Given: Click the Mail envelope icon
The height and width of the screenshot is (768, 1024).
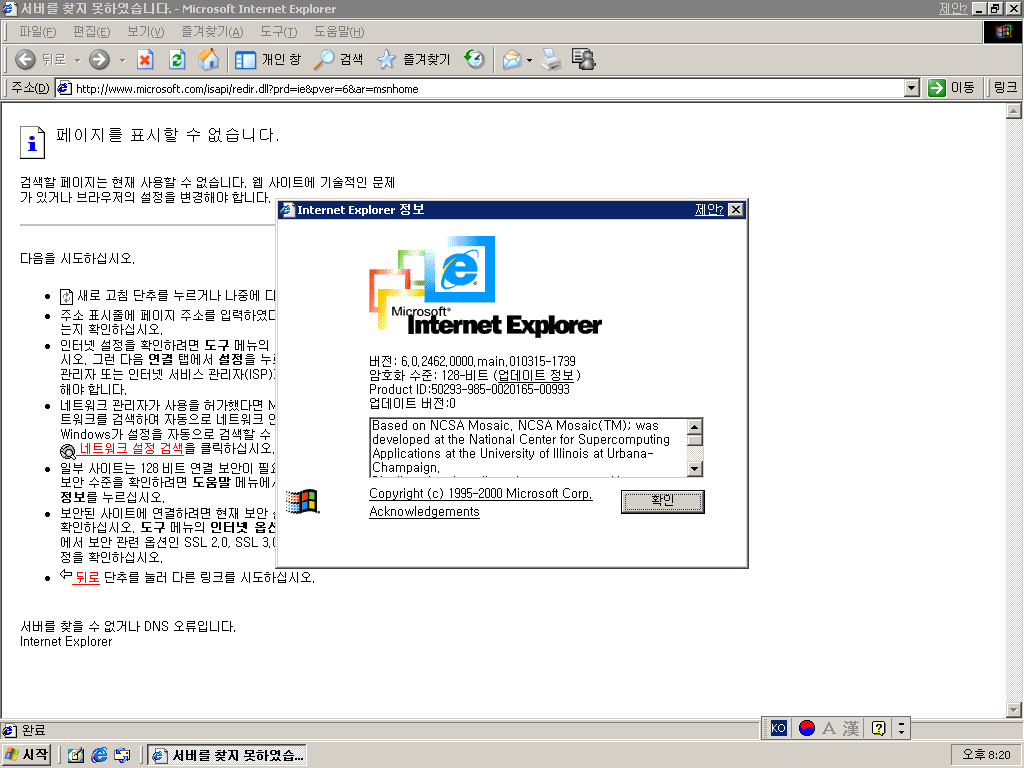Looking at the screenshot, I should pos(512,59).
